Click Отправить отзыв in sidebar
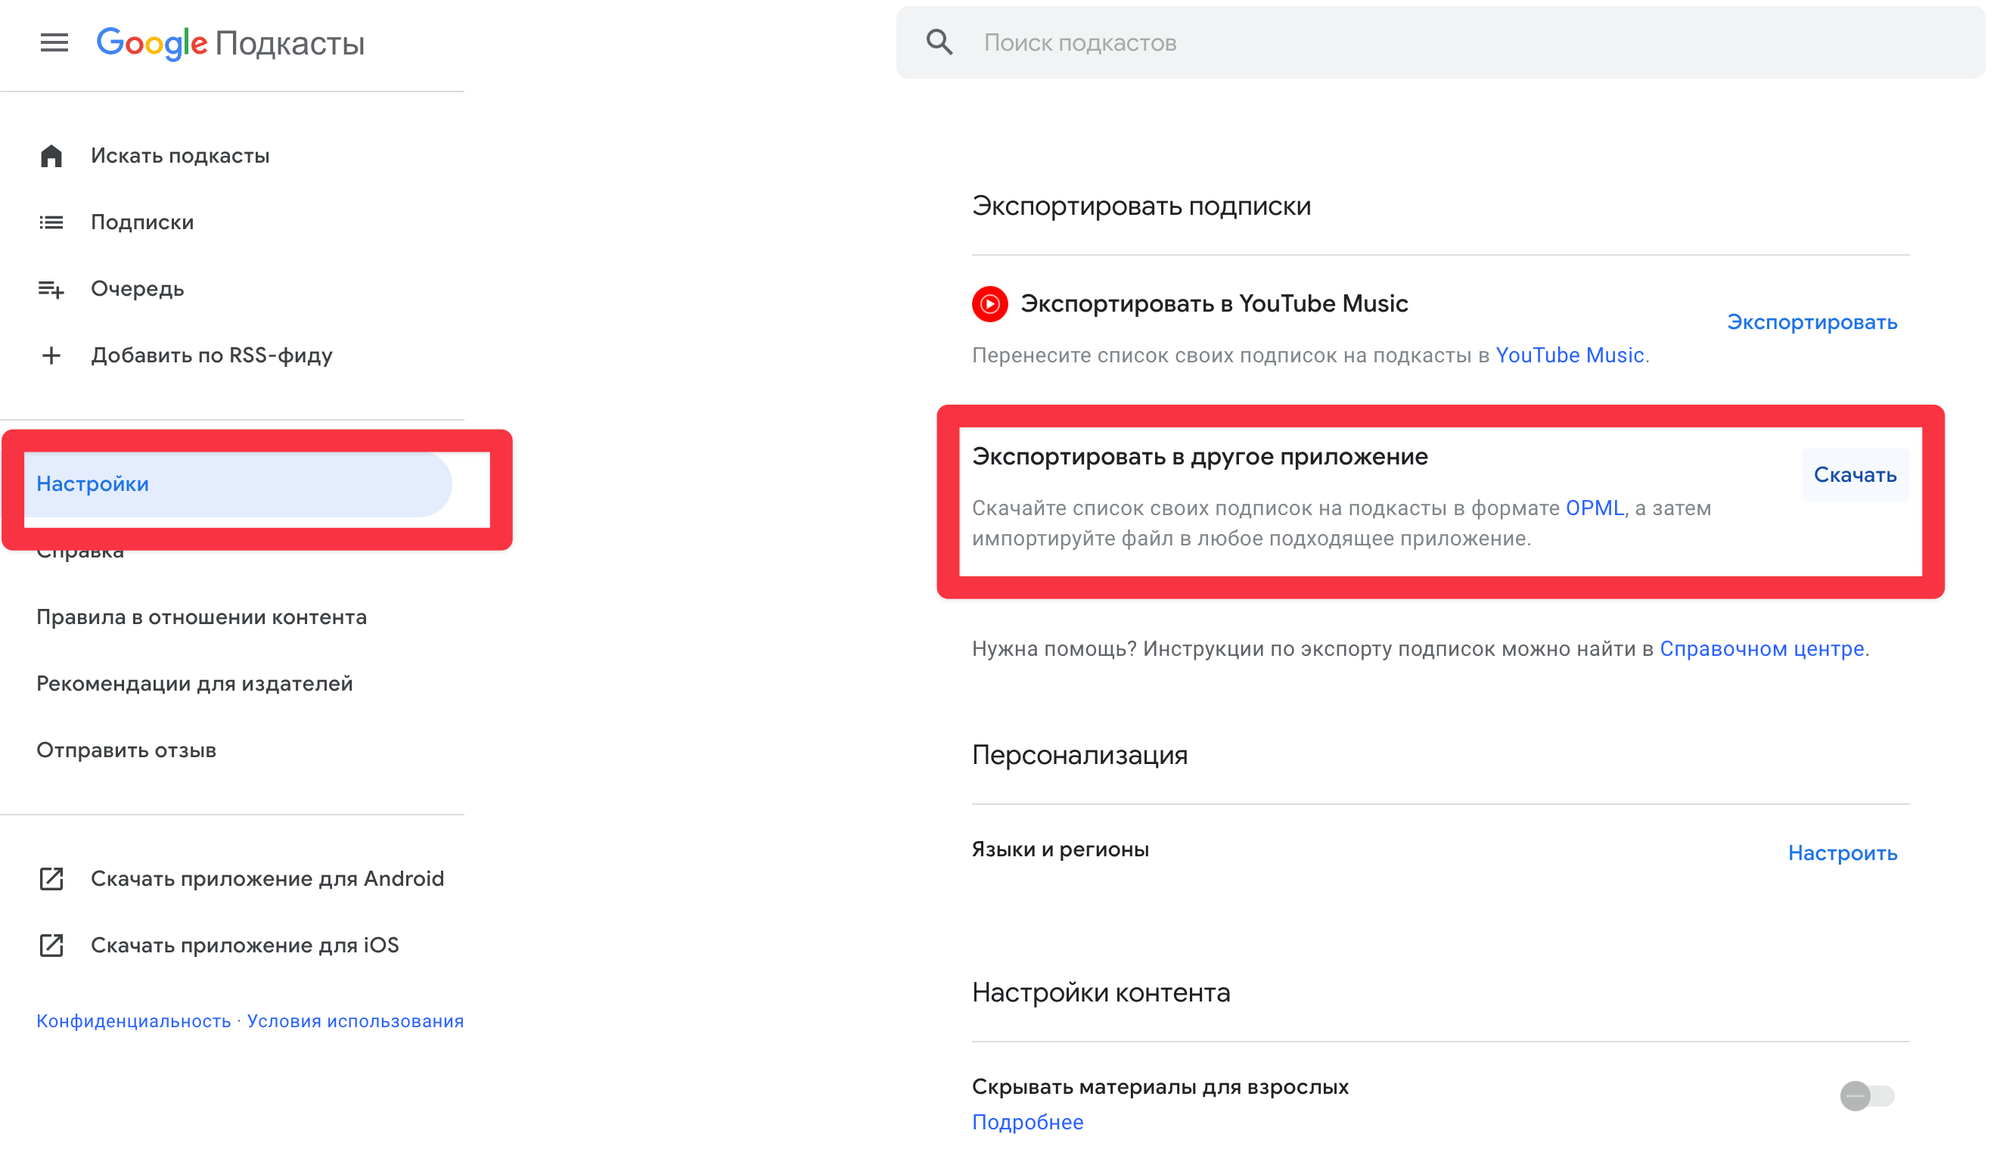This screenshot has width=2000, height=1174. click(126, 750)
